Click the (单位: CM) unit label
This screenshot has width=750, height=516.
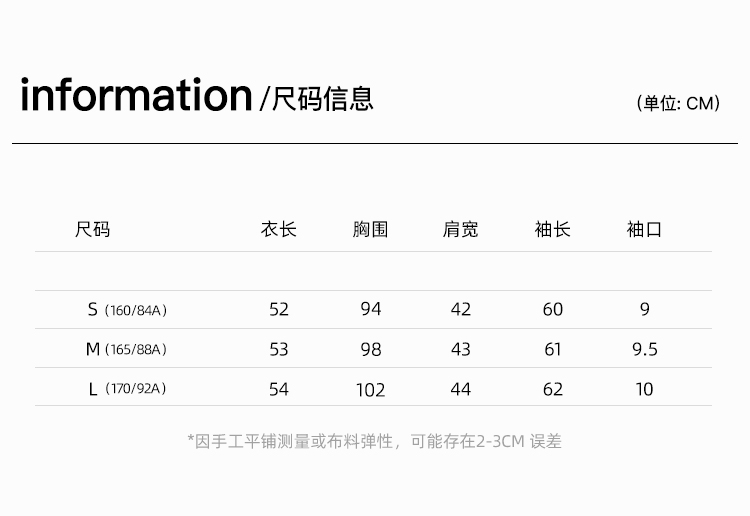[x=678, y=103]
